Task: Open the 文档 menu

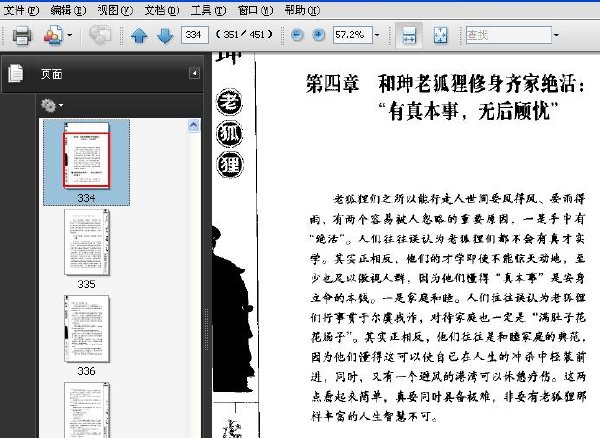Action: [161, 10]
